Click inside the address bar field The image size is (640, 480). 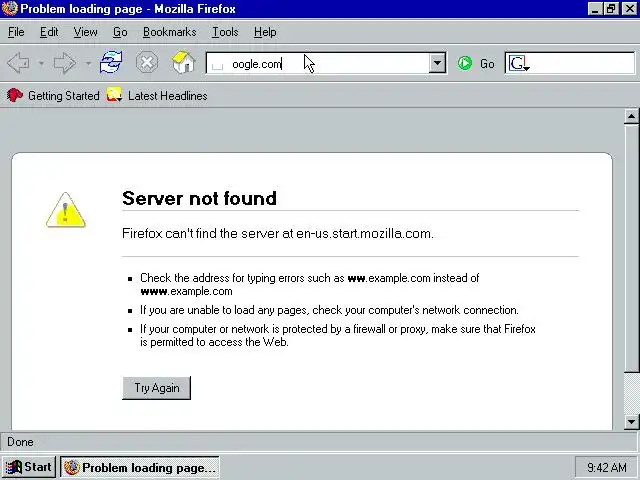tap(327, 64)
